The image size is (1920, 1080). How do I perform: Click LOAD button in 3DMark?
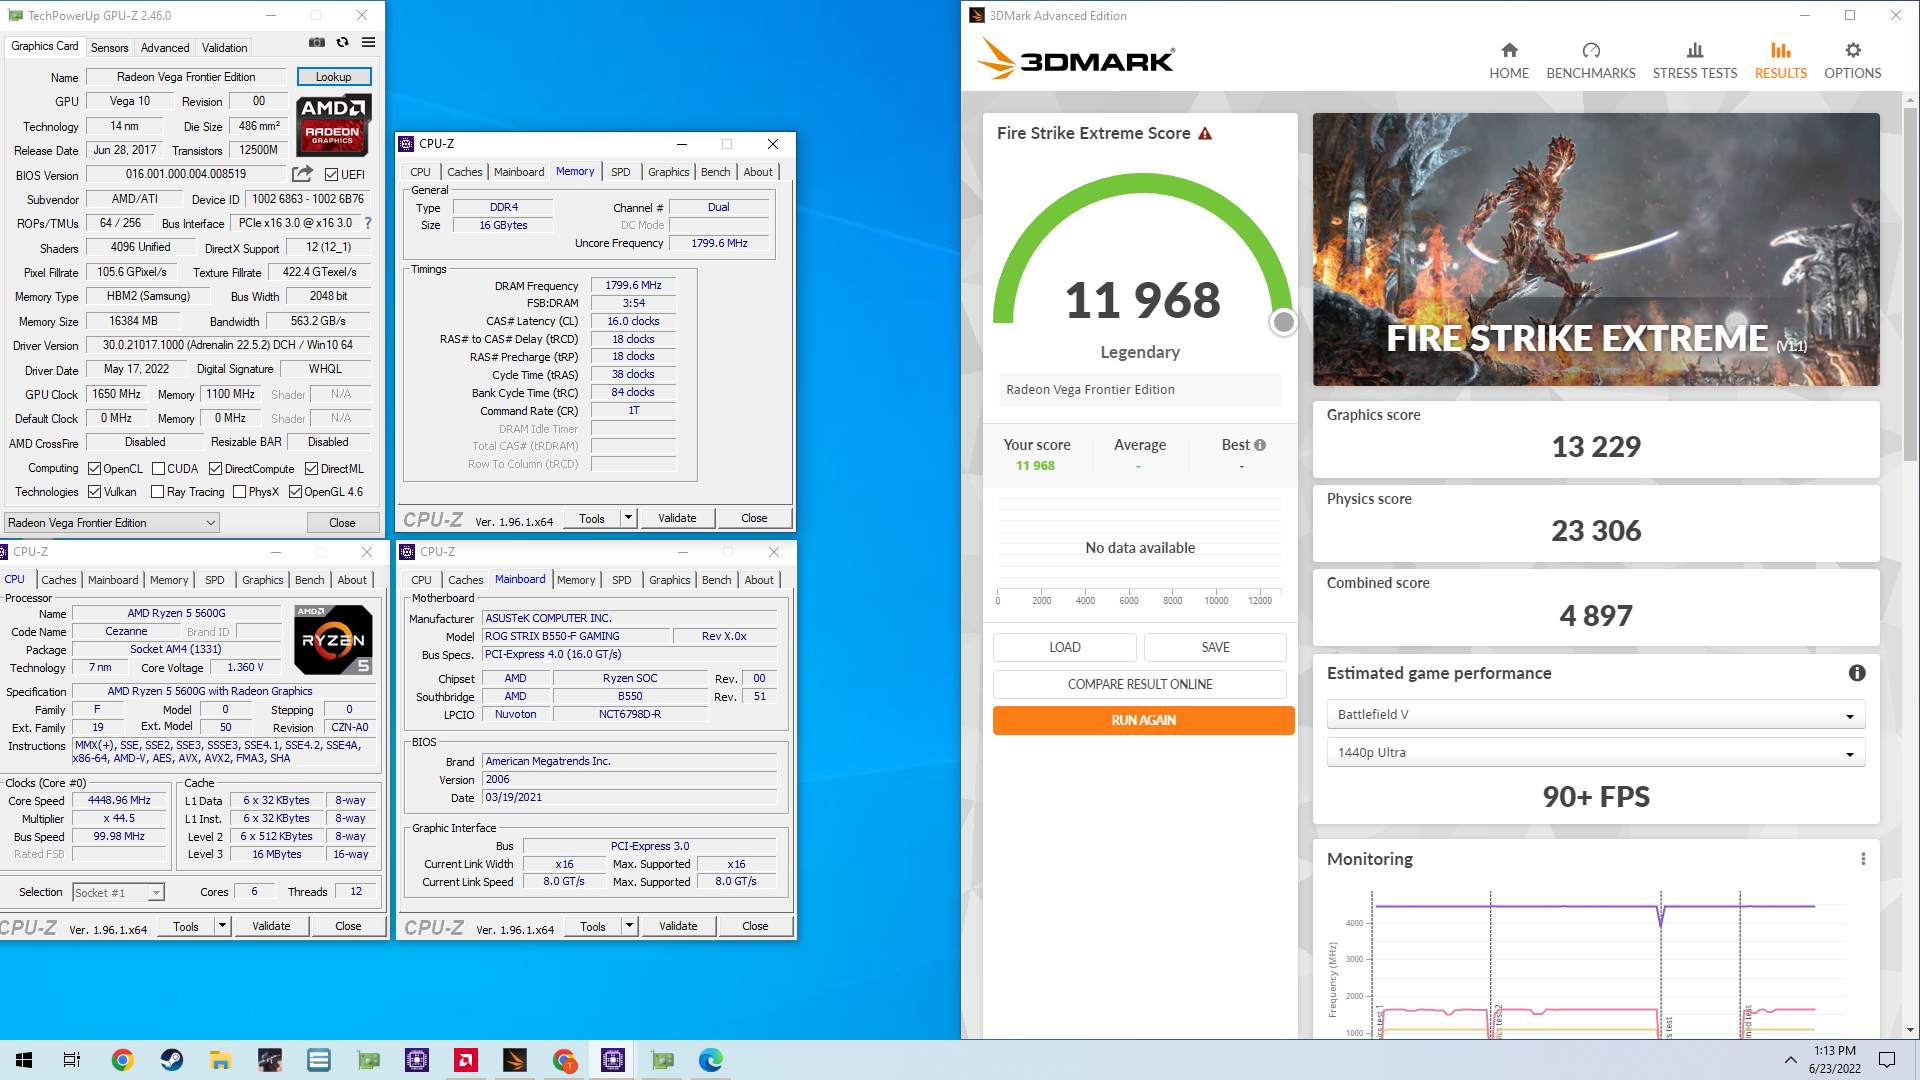point(1065,647)
